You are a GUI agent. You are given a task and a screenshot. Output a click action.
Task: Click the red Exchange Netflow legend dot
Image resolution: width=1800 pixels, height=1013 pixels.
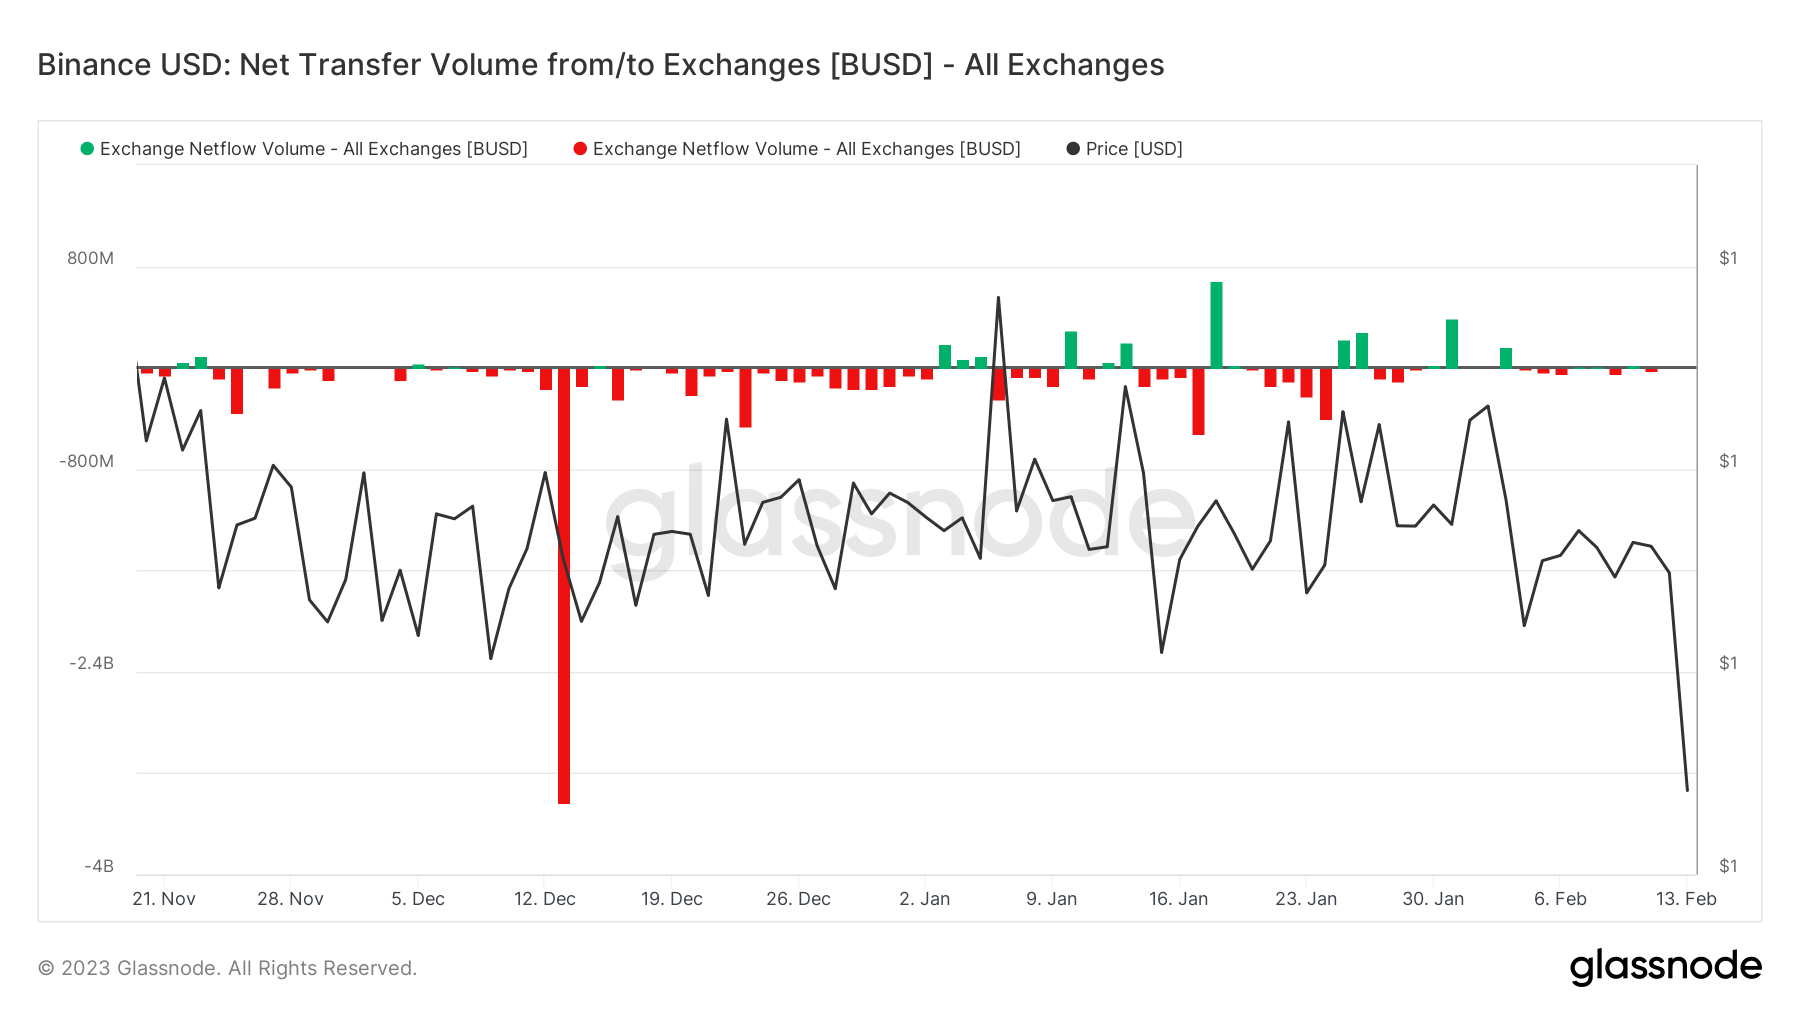tap(578, 148)
